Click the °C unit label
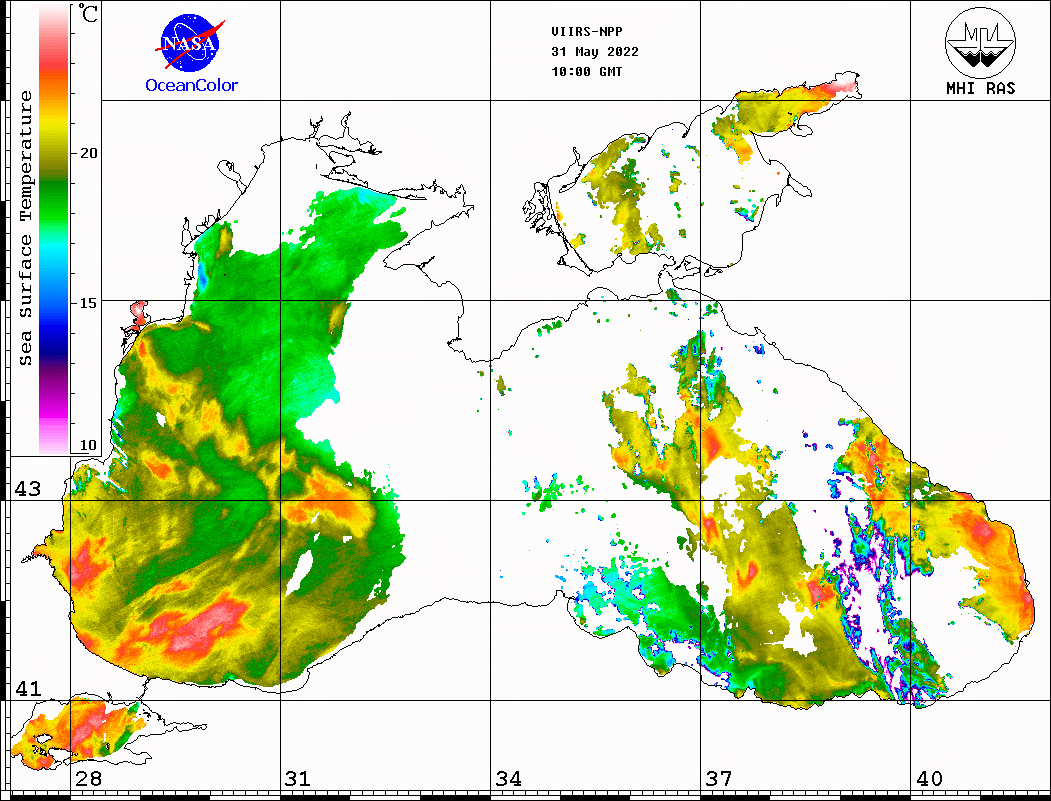 (88, 13)
